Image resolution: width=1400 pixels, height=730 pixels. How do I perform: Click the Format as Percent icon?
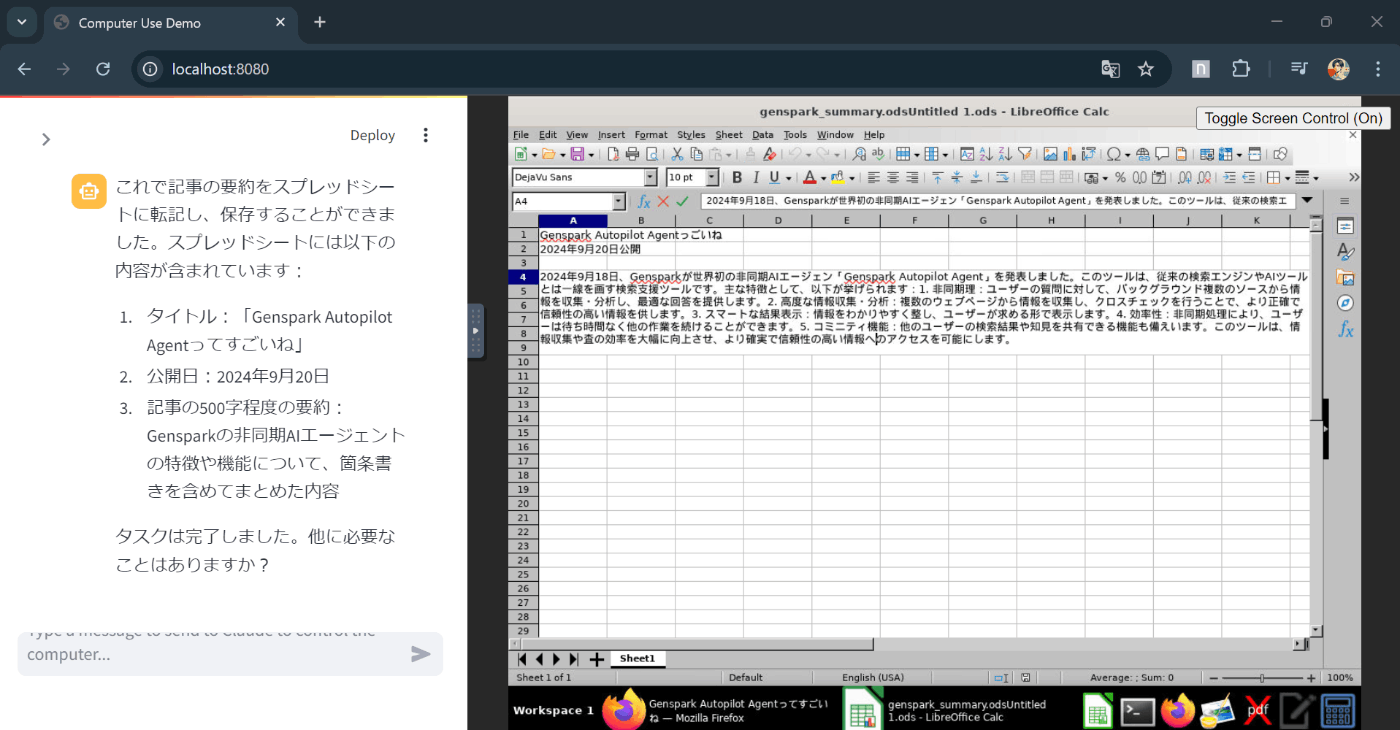click(1120, 177)
